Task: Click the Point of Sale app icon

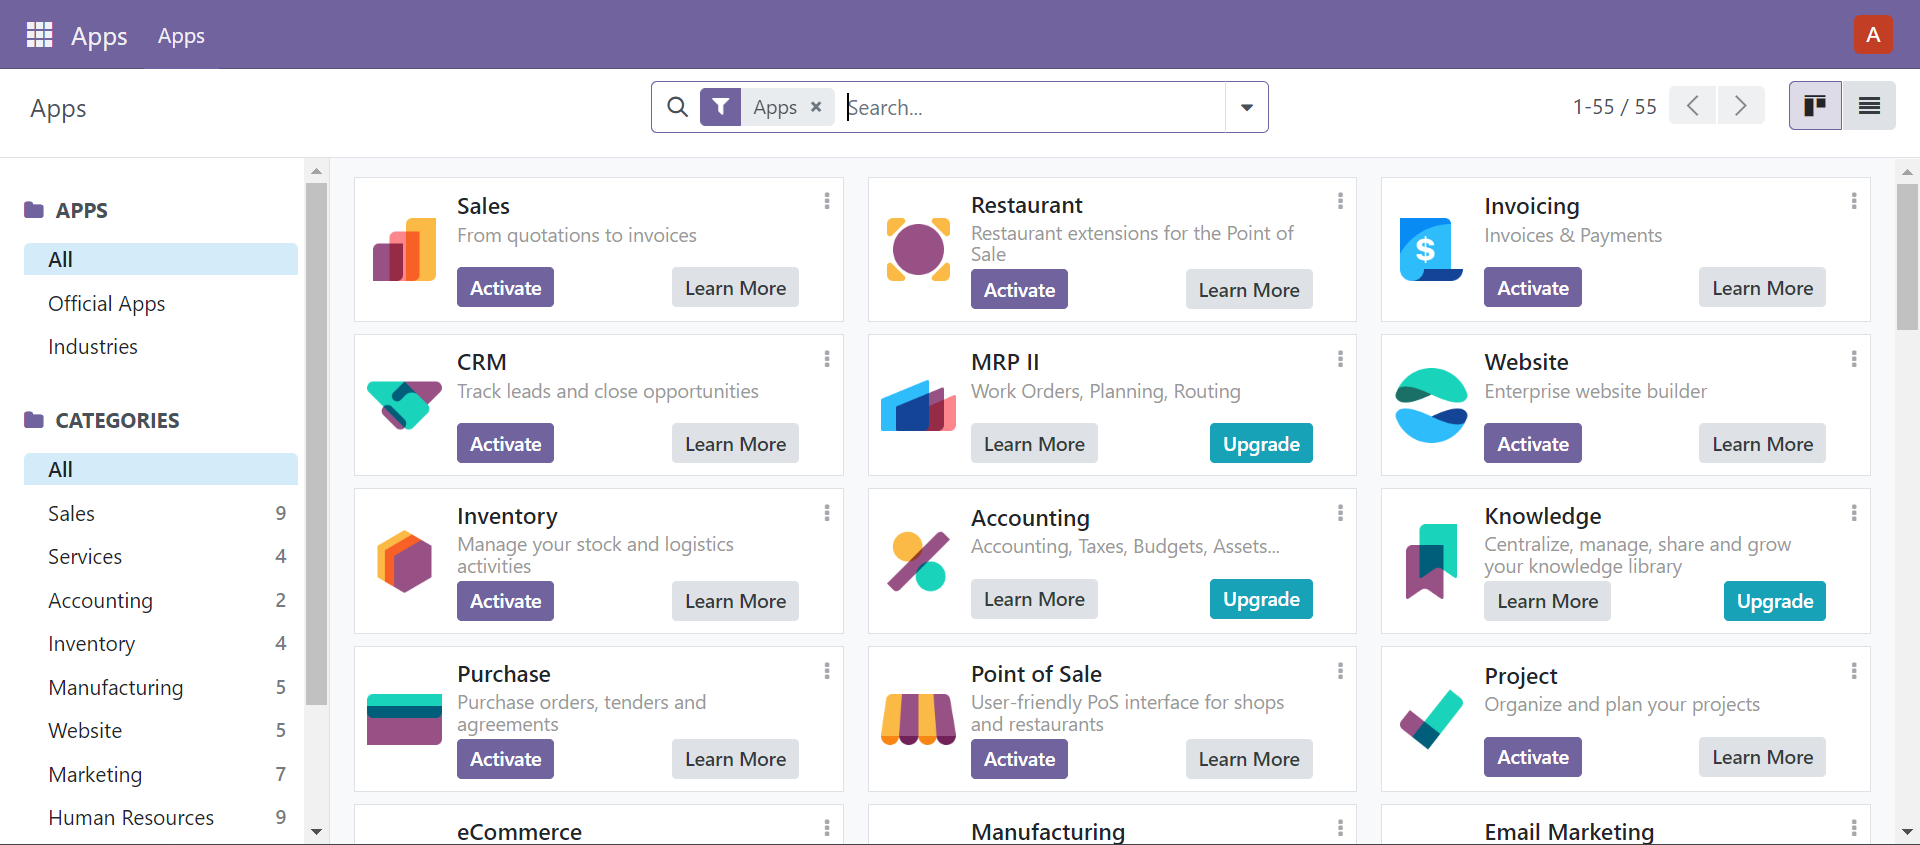Action: click(918, 720)
